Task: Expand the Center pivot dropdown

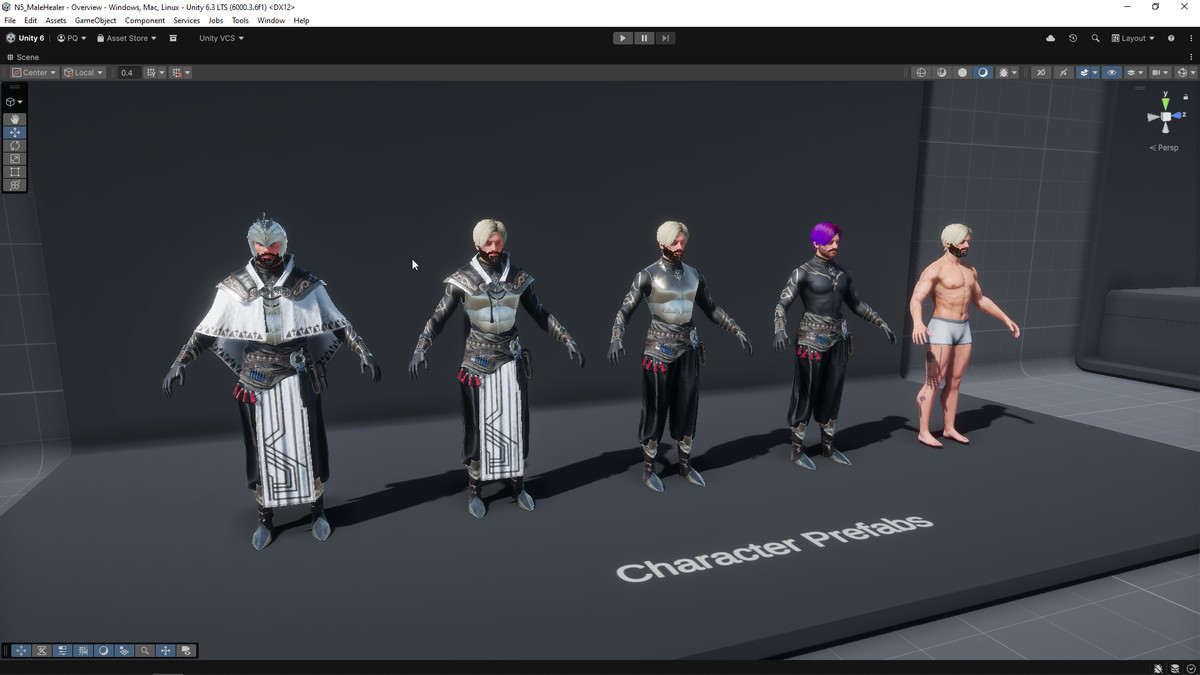Action: [34, 73]
